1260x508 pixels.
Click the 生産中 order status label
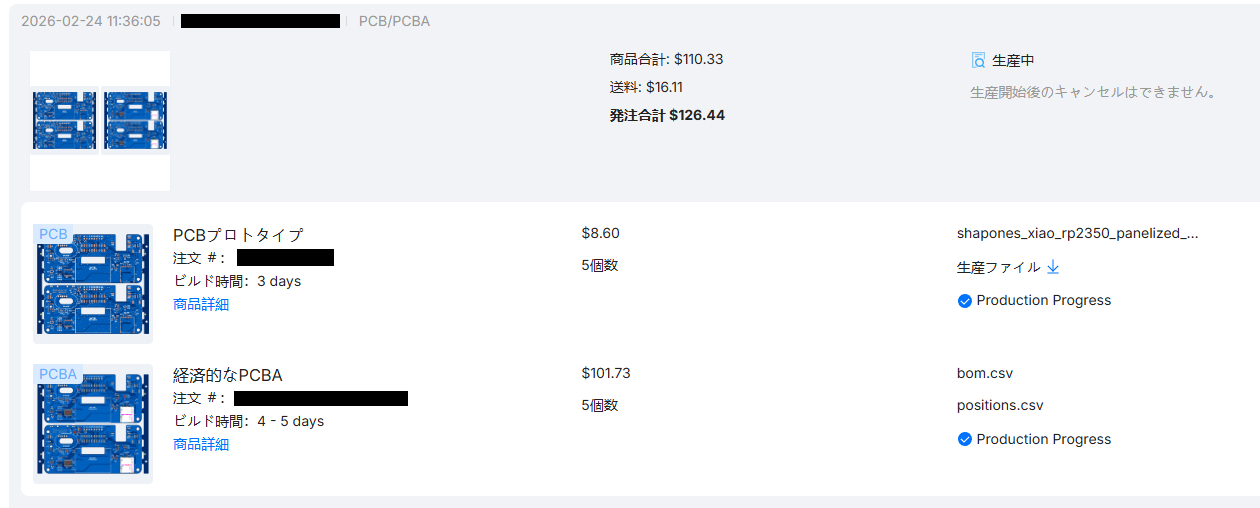[x=1013, y=61]
